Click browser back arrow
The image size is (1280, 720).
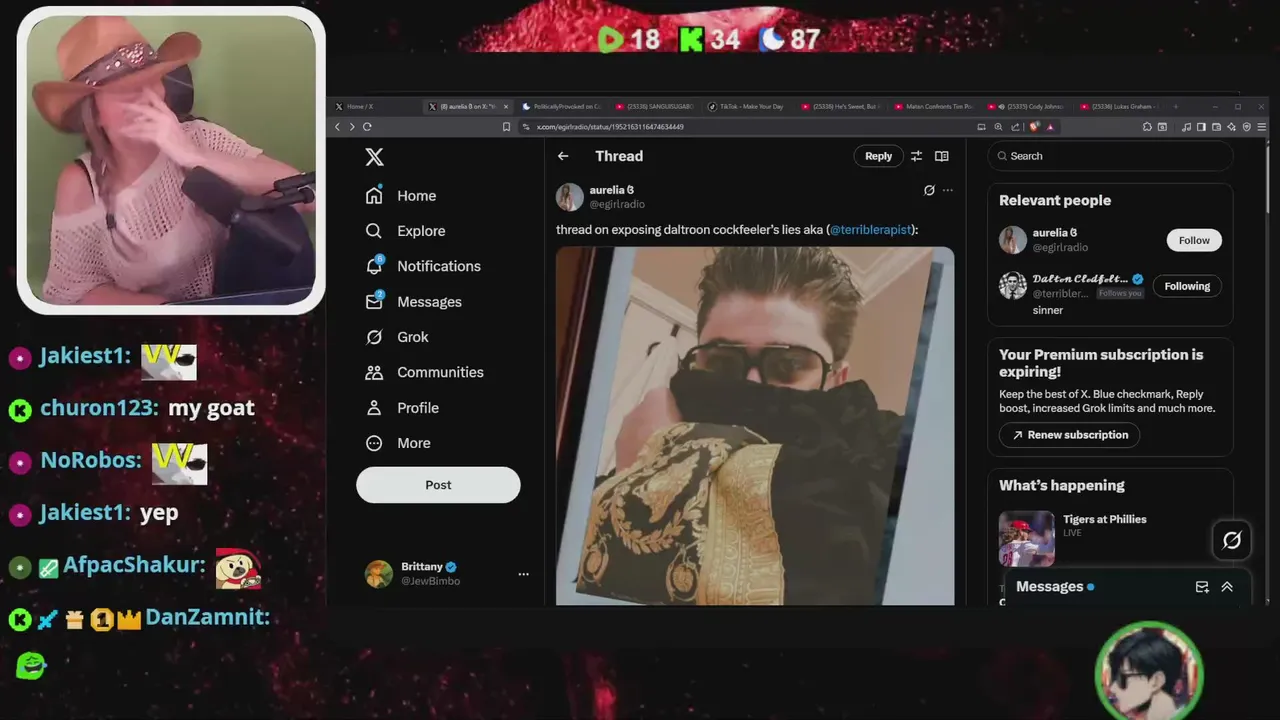(x=337, y=127)
